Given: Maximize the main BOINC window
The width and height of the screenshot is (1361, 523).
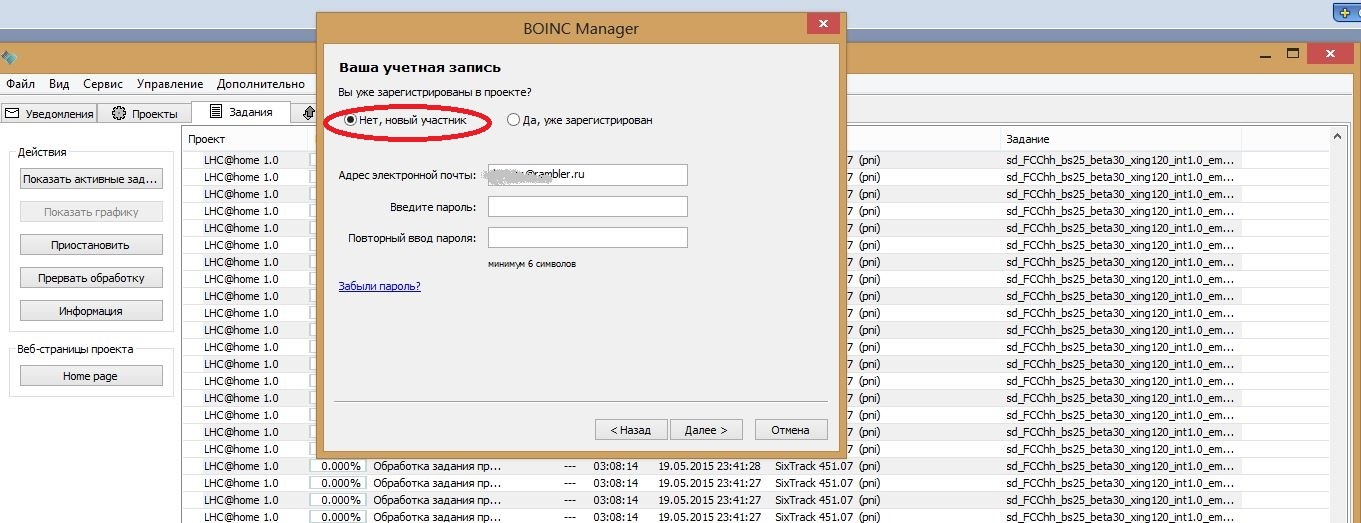Looking at the screenshot, I should pos(1292,53).
